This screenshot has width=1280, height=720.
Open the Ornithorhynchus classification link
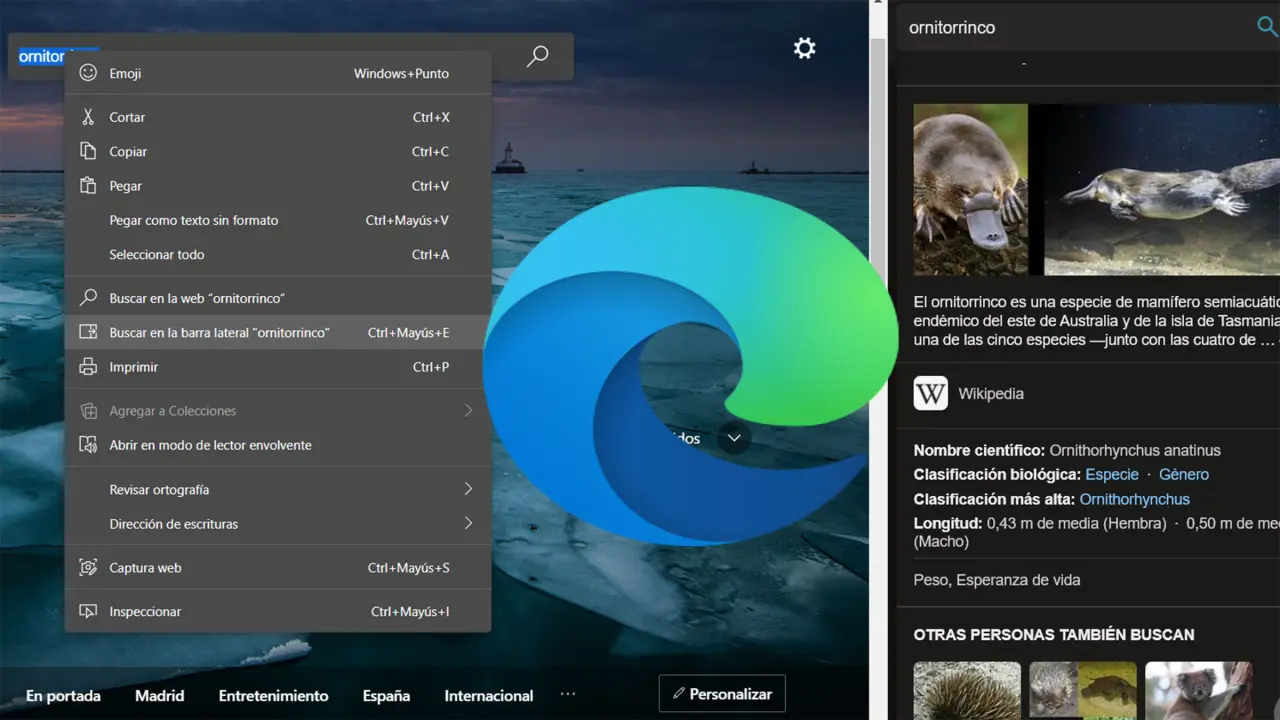point(1134,499)
